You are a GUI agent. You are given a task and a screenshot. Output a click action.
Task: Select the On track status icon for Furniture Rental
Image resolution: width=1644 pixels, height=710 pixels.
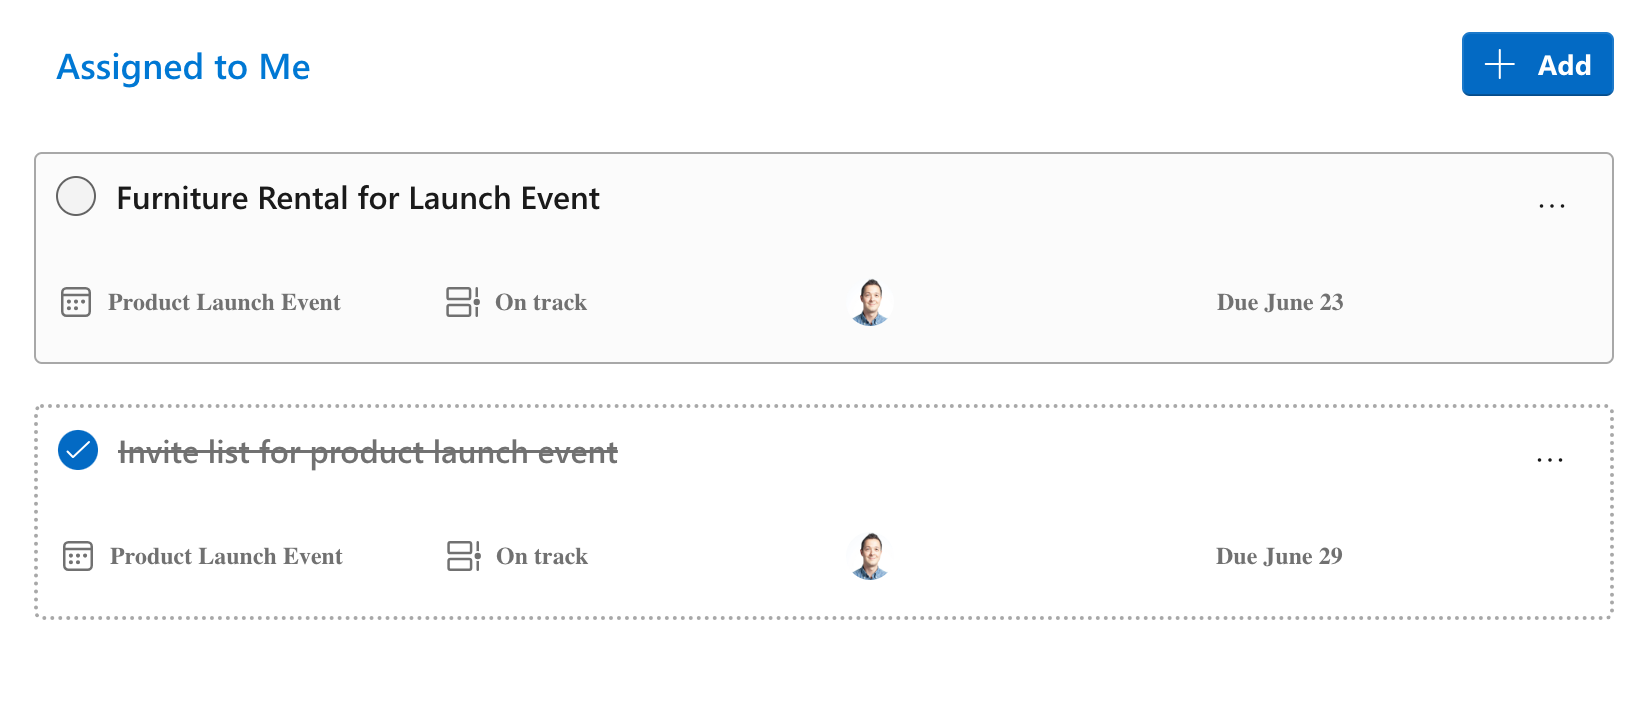(461, 302)
